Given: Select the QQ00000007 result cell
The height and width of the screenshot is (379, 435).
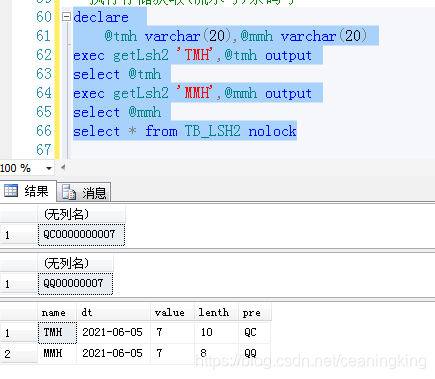Looking at the screenshot, I should 75,284.
